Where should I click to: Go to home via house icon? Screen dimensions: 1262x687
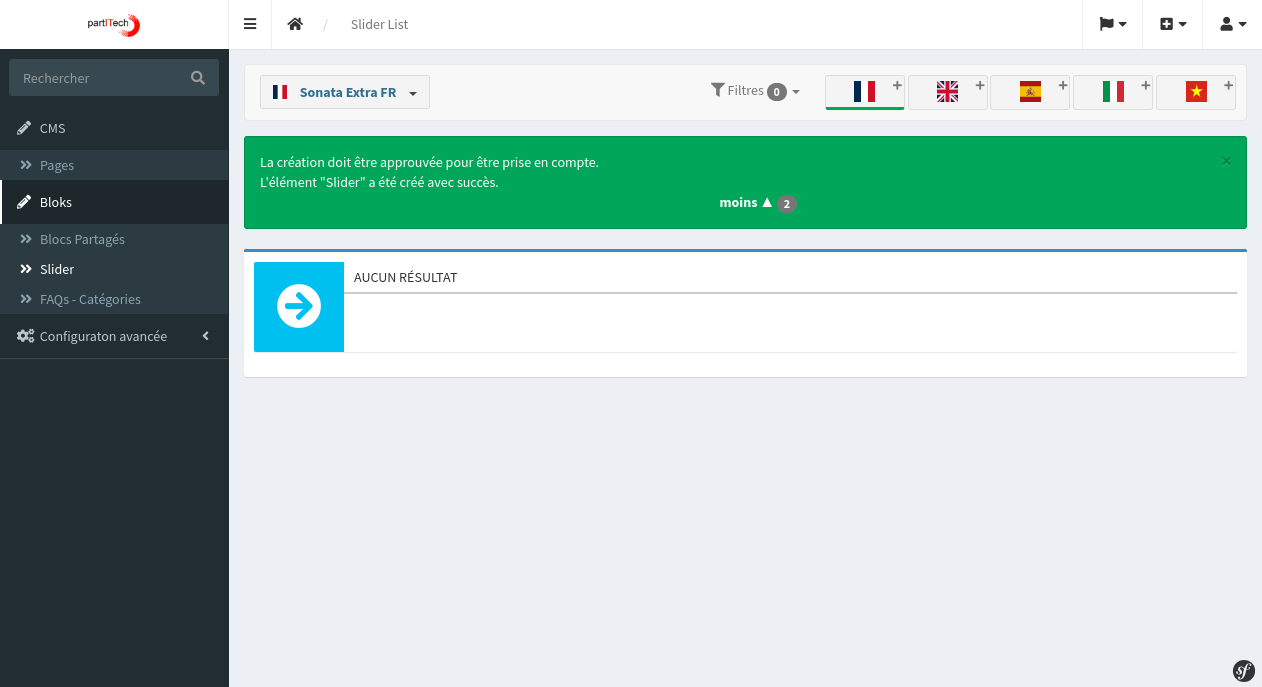click(295, 24)
